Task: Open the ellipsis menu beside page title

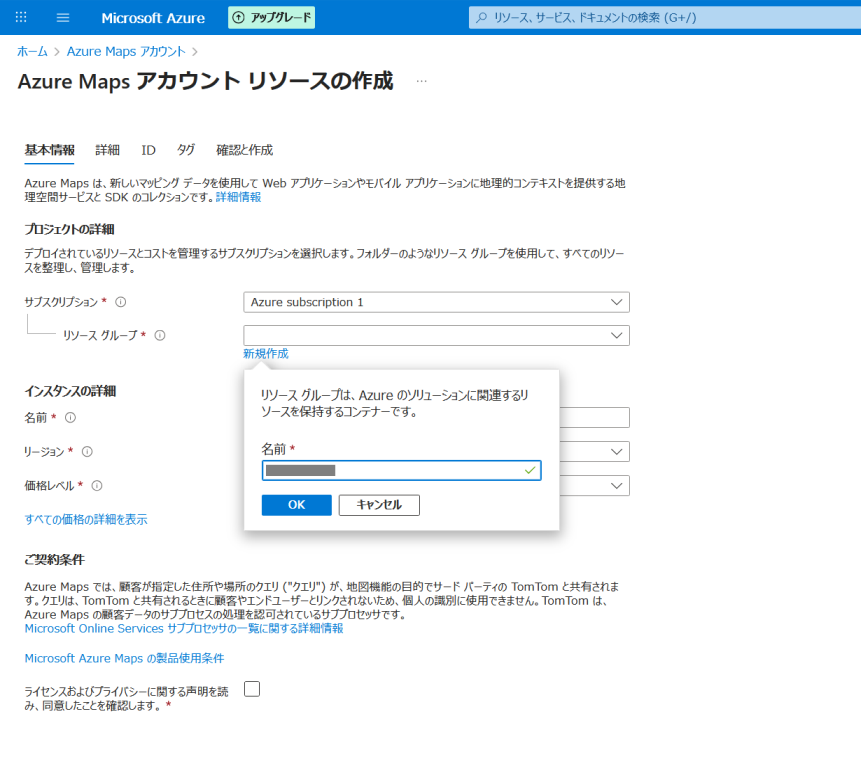Action: pos(421,81)
